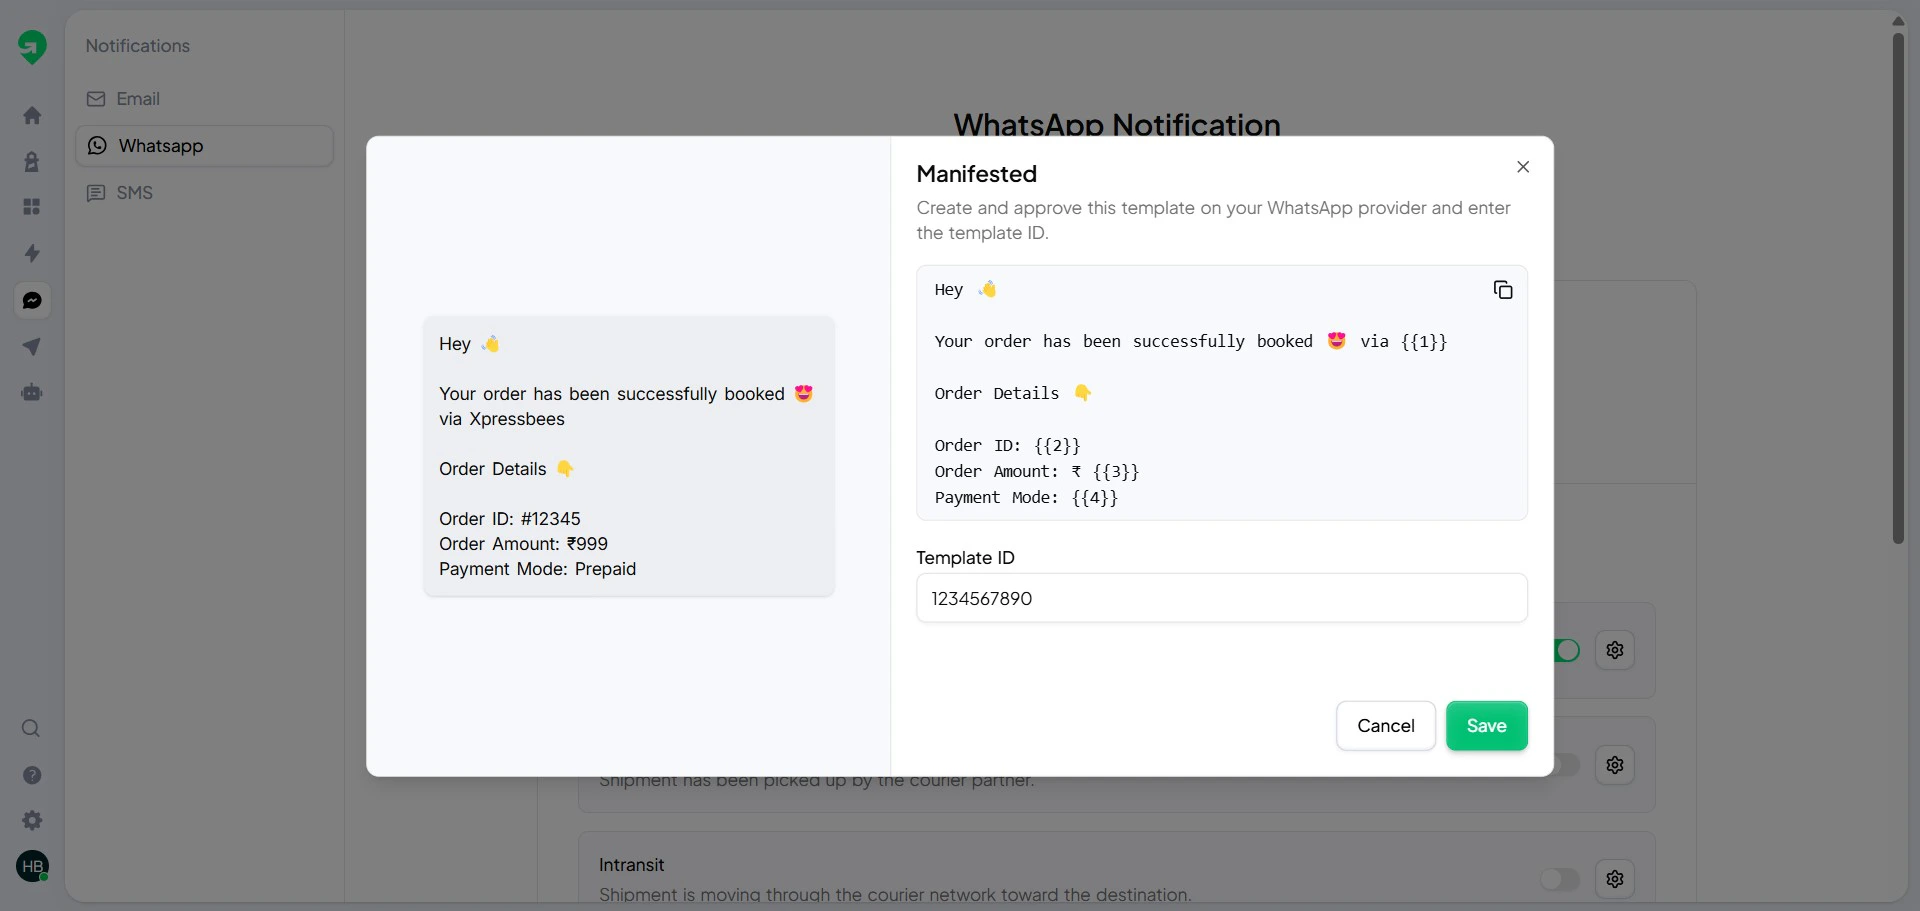
Task: Open the Home section from the sidebar
Action: click(x=32, y=115)
